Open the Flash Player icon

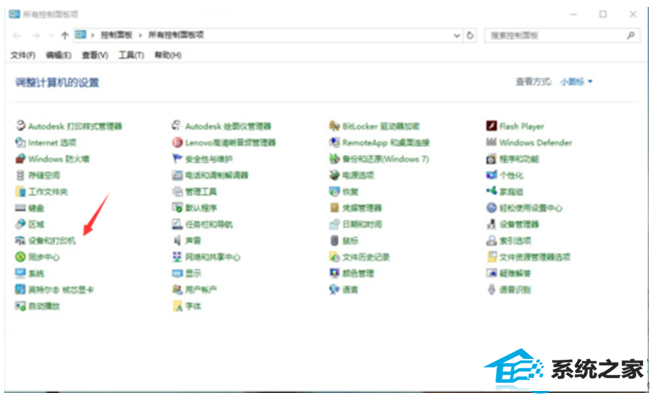tap(491, 126)
